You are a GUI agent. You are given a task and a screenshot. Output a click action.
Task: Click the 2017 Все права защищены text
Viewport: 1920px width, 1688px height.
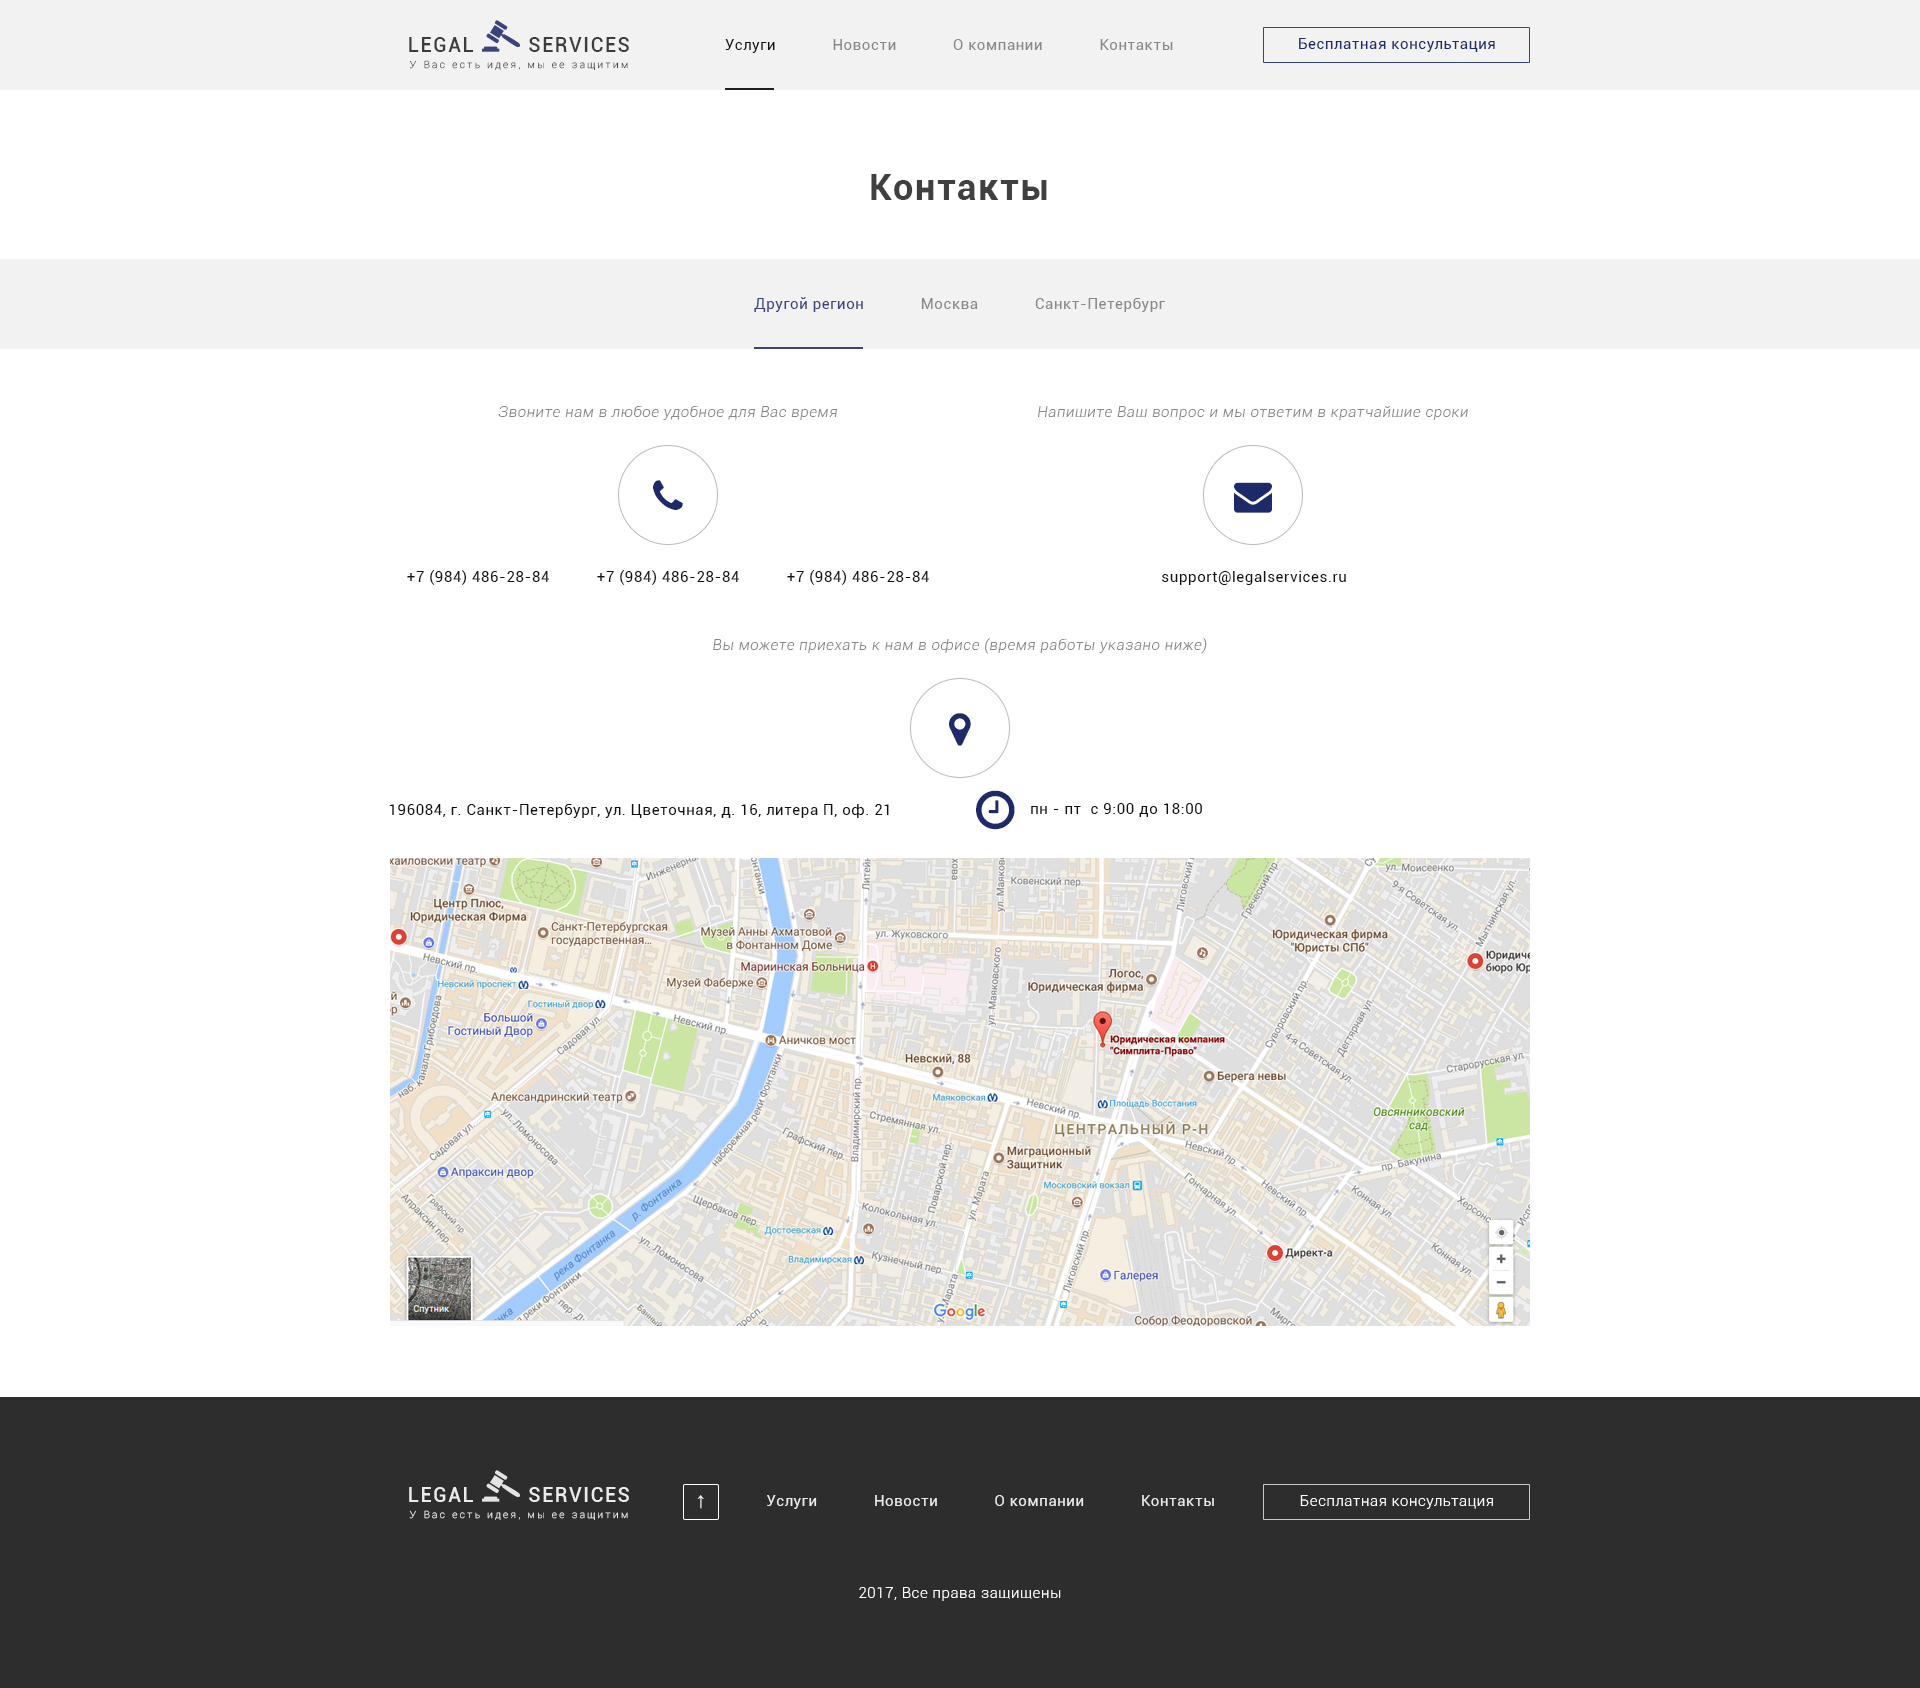(x=960, y=1593)
